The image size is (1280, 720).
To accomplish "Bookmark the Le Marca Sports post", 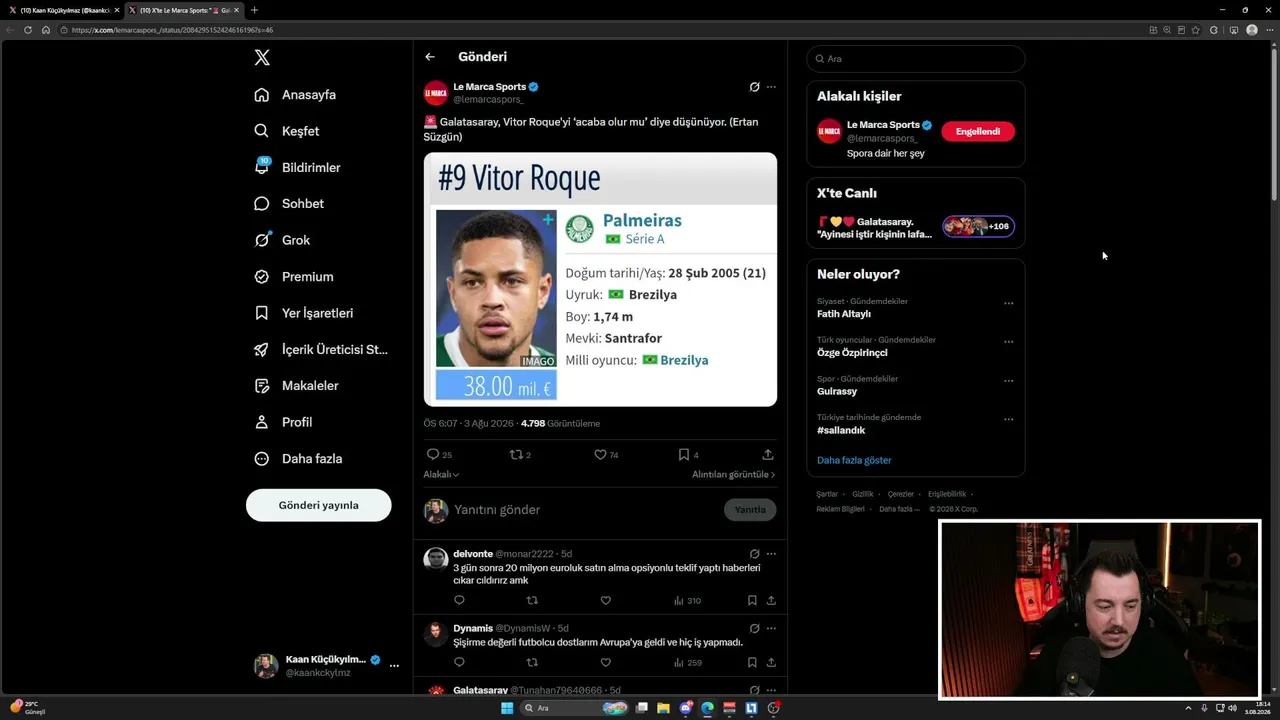I will [x=684, y=454].
